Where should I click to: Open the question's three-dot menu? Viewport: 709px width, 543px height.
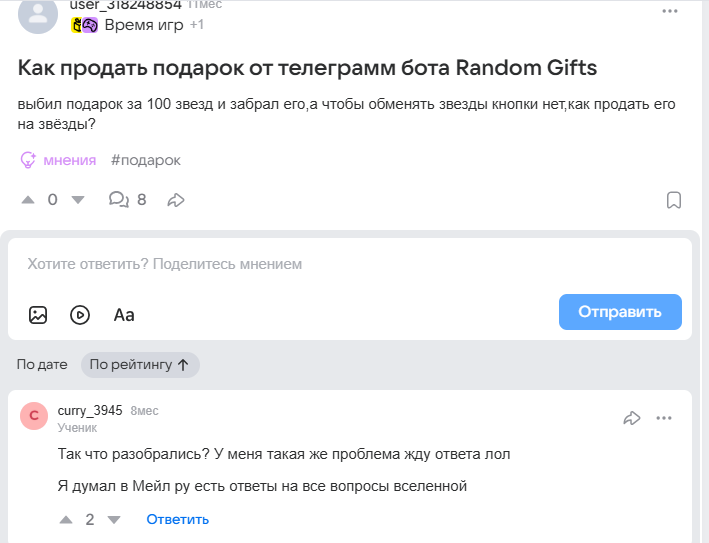669,11
